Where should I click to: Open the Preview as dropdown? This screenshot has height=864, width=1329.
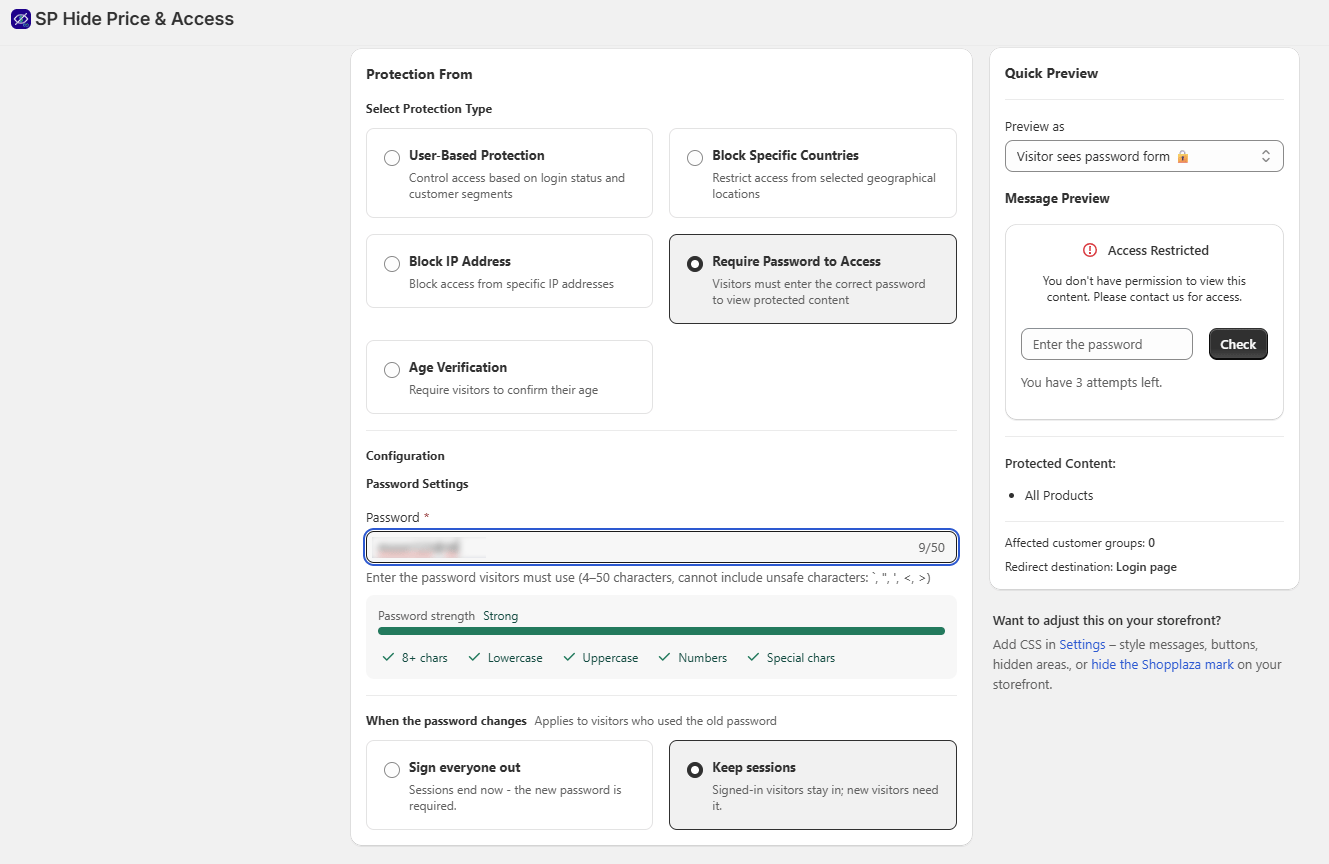point(1144,156)
